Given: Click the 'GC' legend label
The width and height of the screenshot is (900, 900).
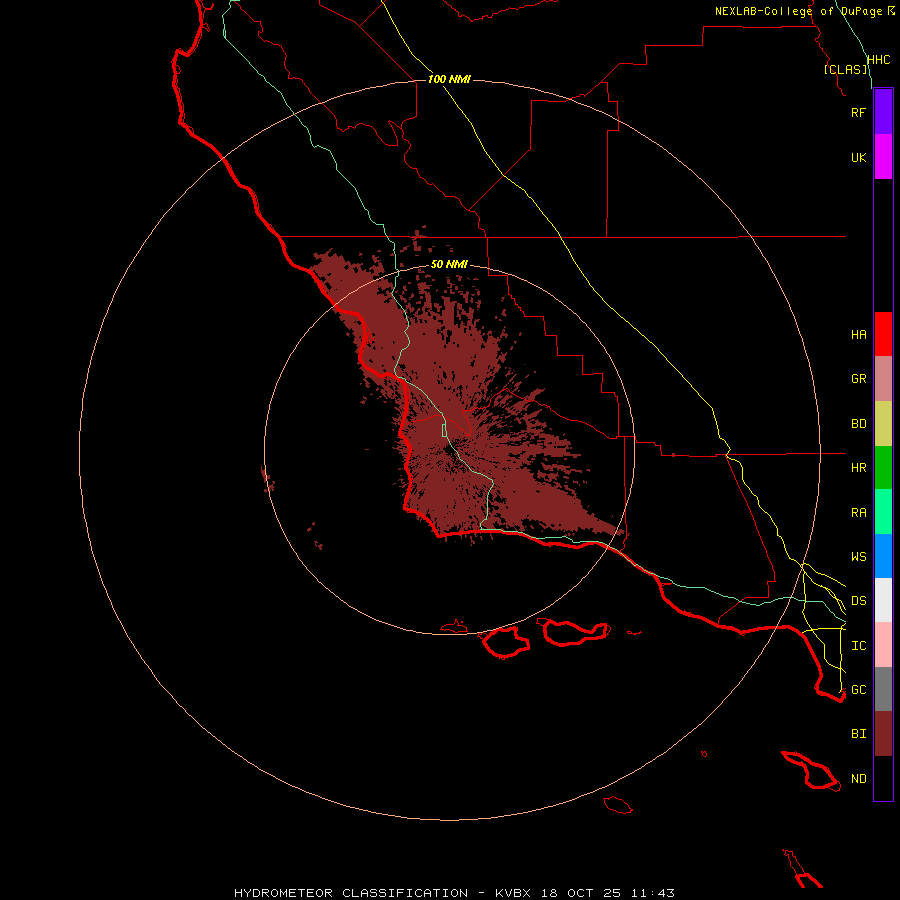Looking at the screenshot, I should pos(858,690).
